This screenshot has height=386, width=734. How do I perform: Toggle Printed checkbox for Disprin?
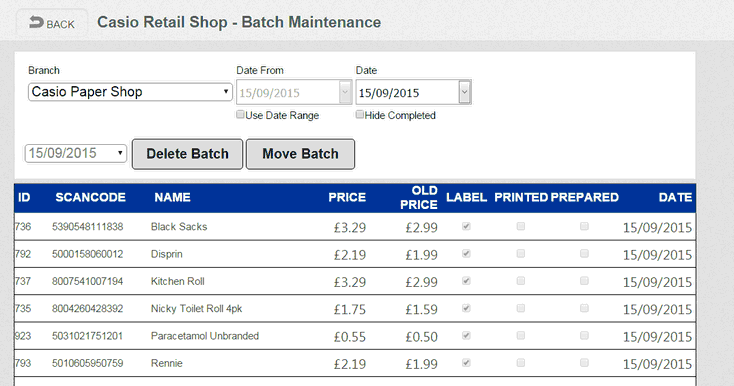coord(521,254)
